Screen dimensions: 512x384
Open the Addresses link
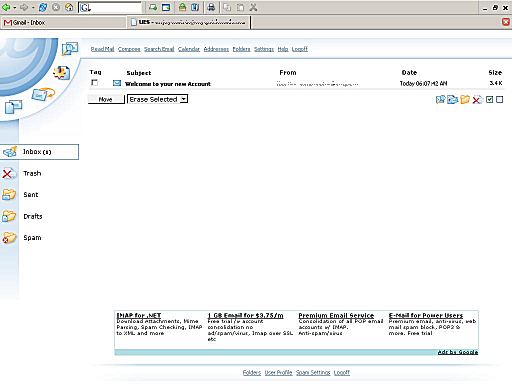pyautogui.click(x=216, y=49)
